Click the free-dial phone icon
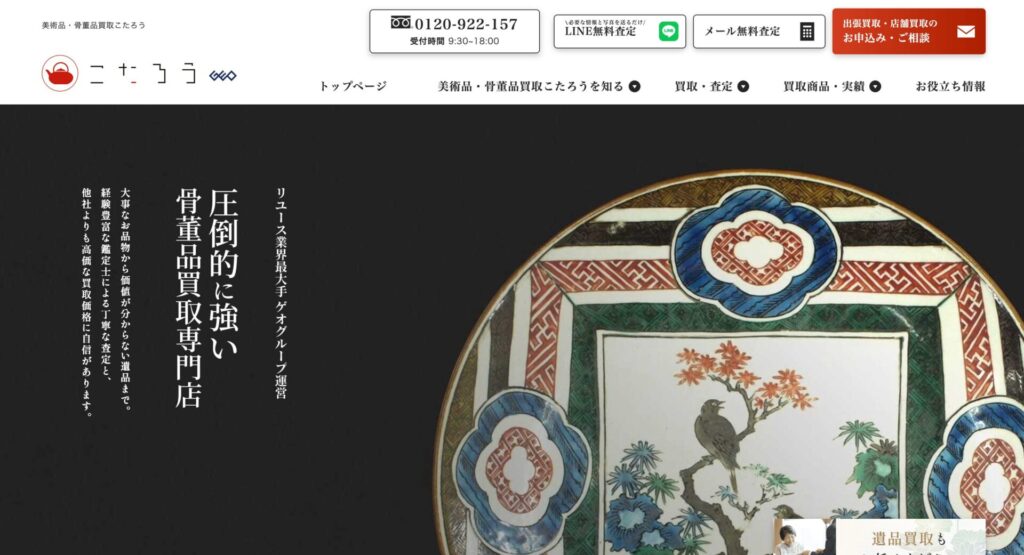 (401, 23)
